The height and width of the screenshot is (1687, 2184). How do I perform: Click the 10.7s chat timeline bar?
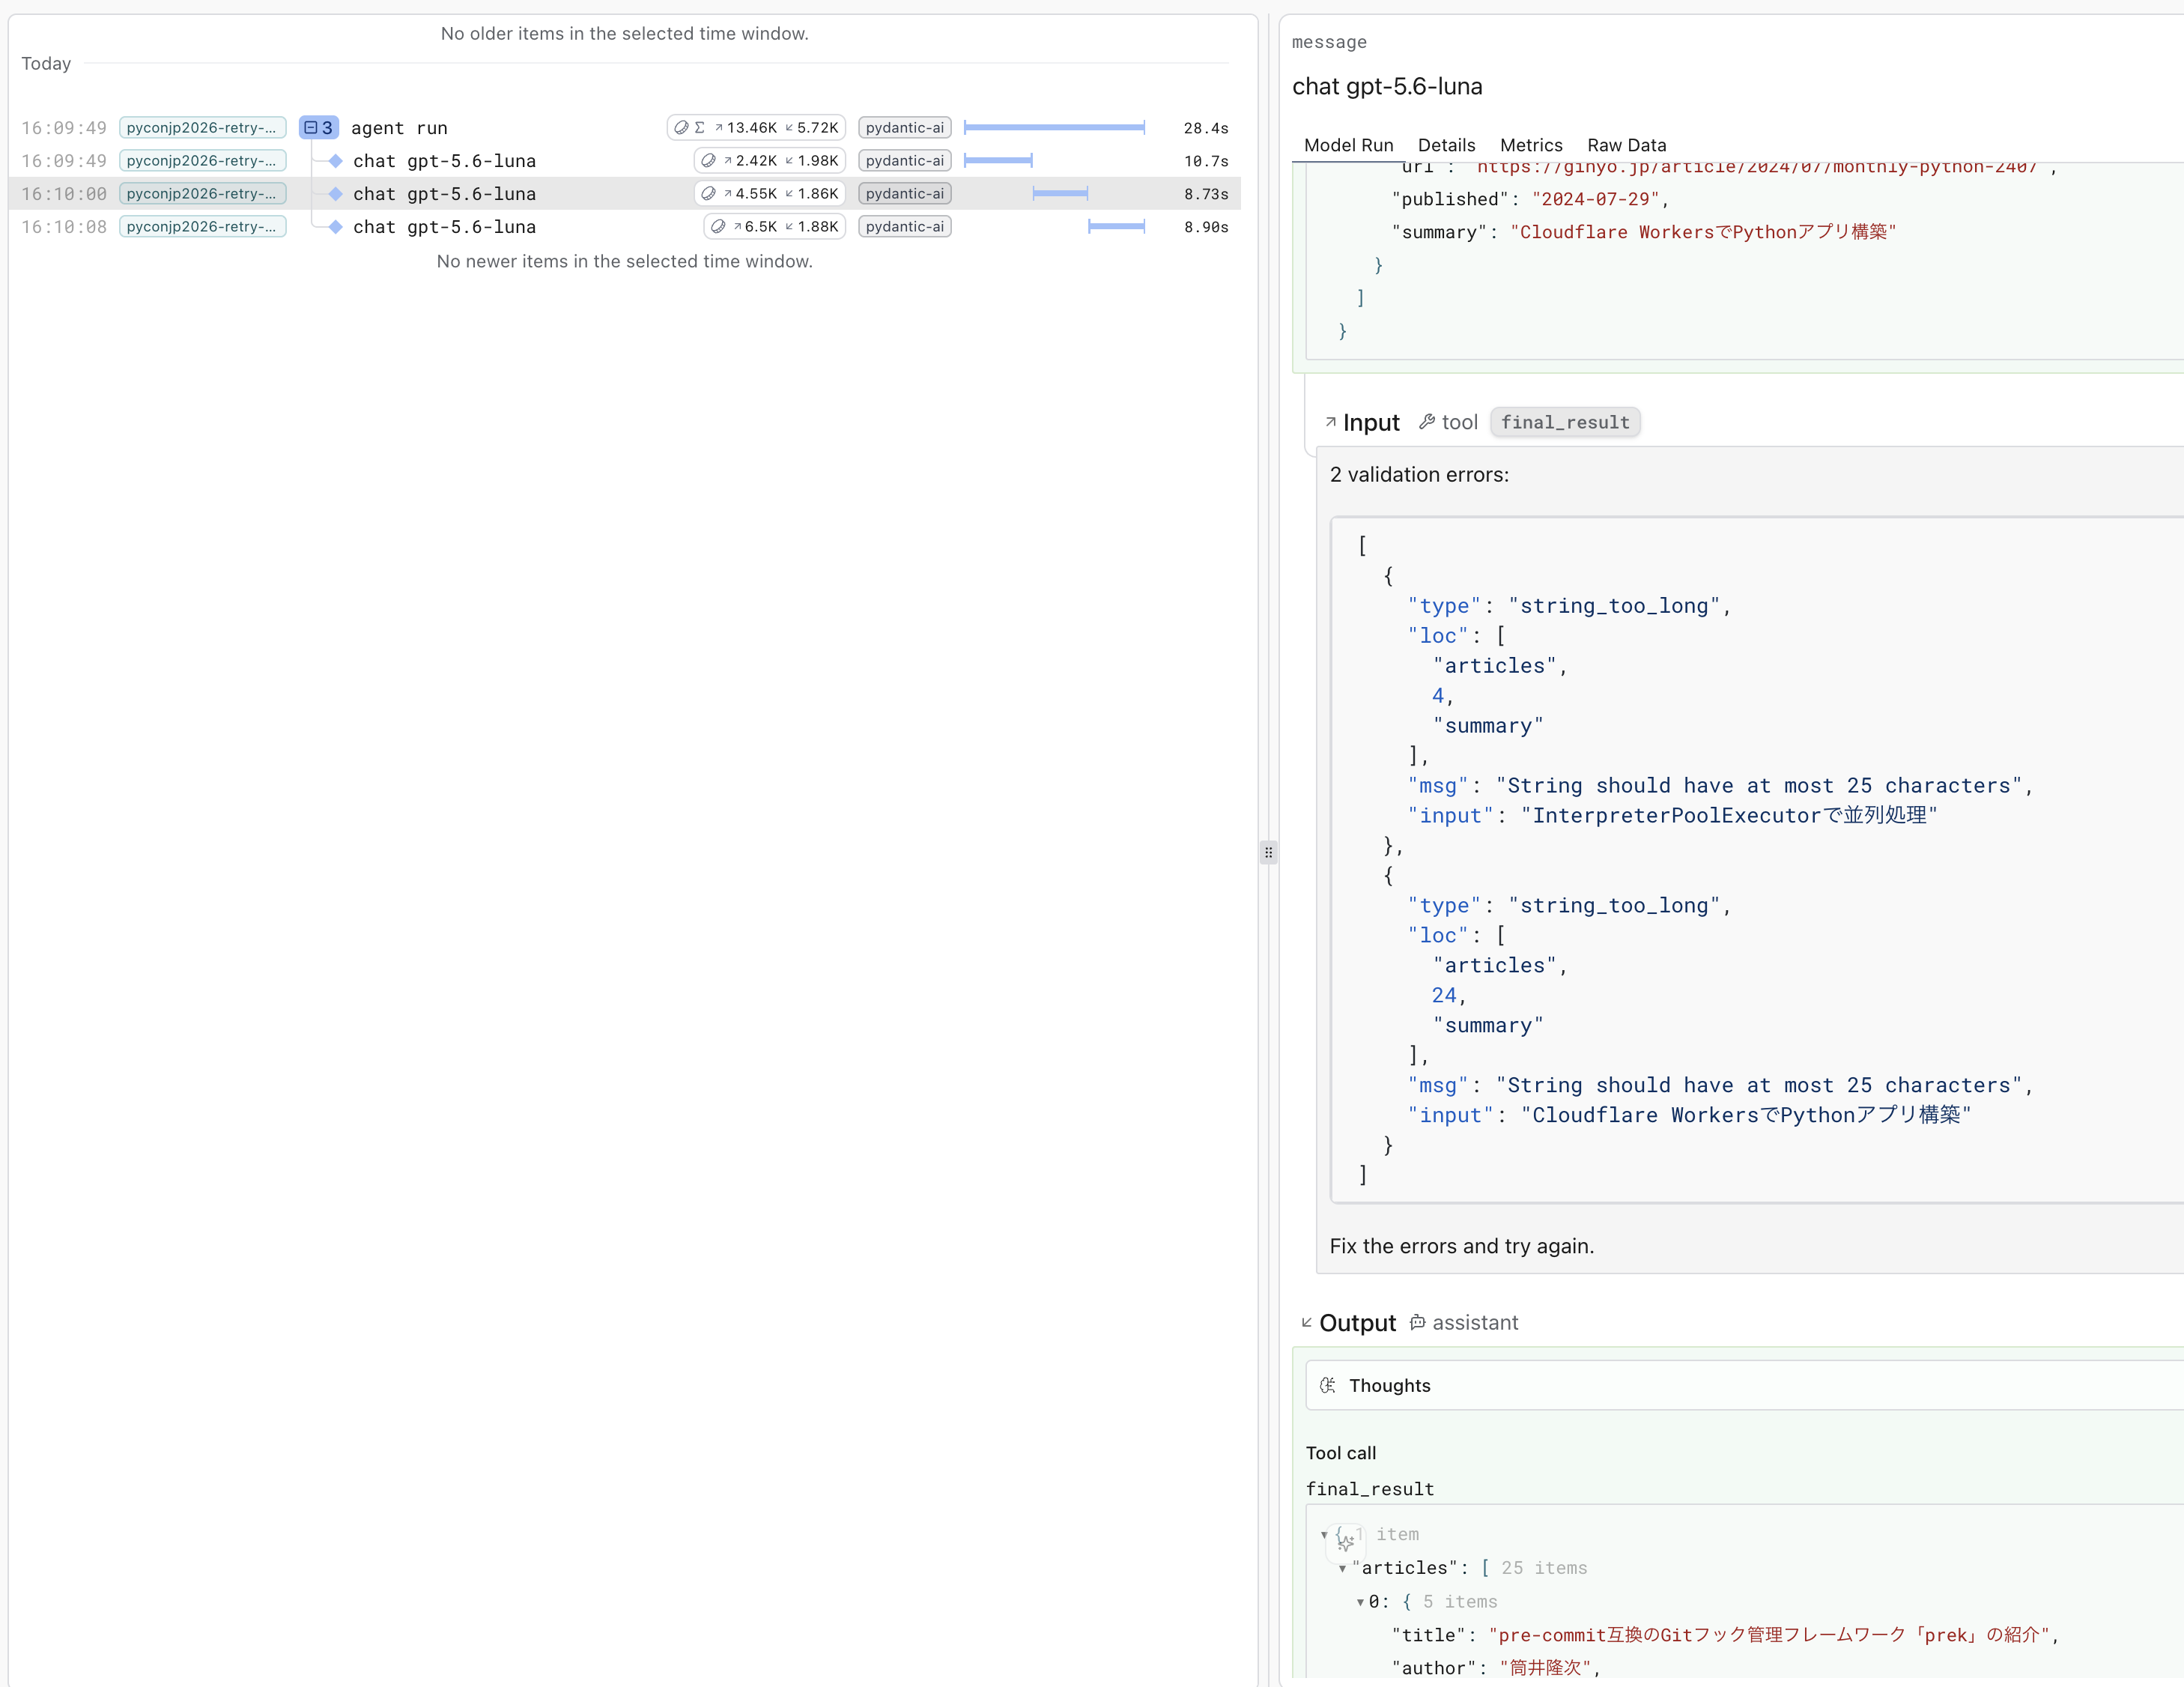(x=998, y=161)
